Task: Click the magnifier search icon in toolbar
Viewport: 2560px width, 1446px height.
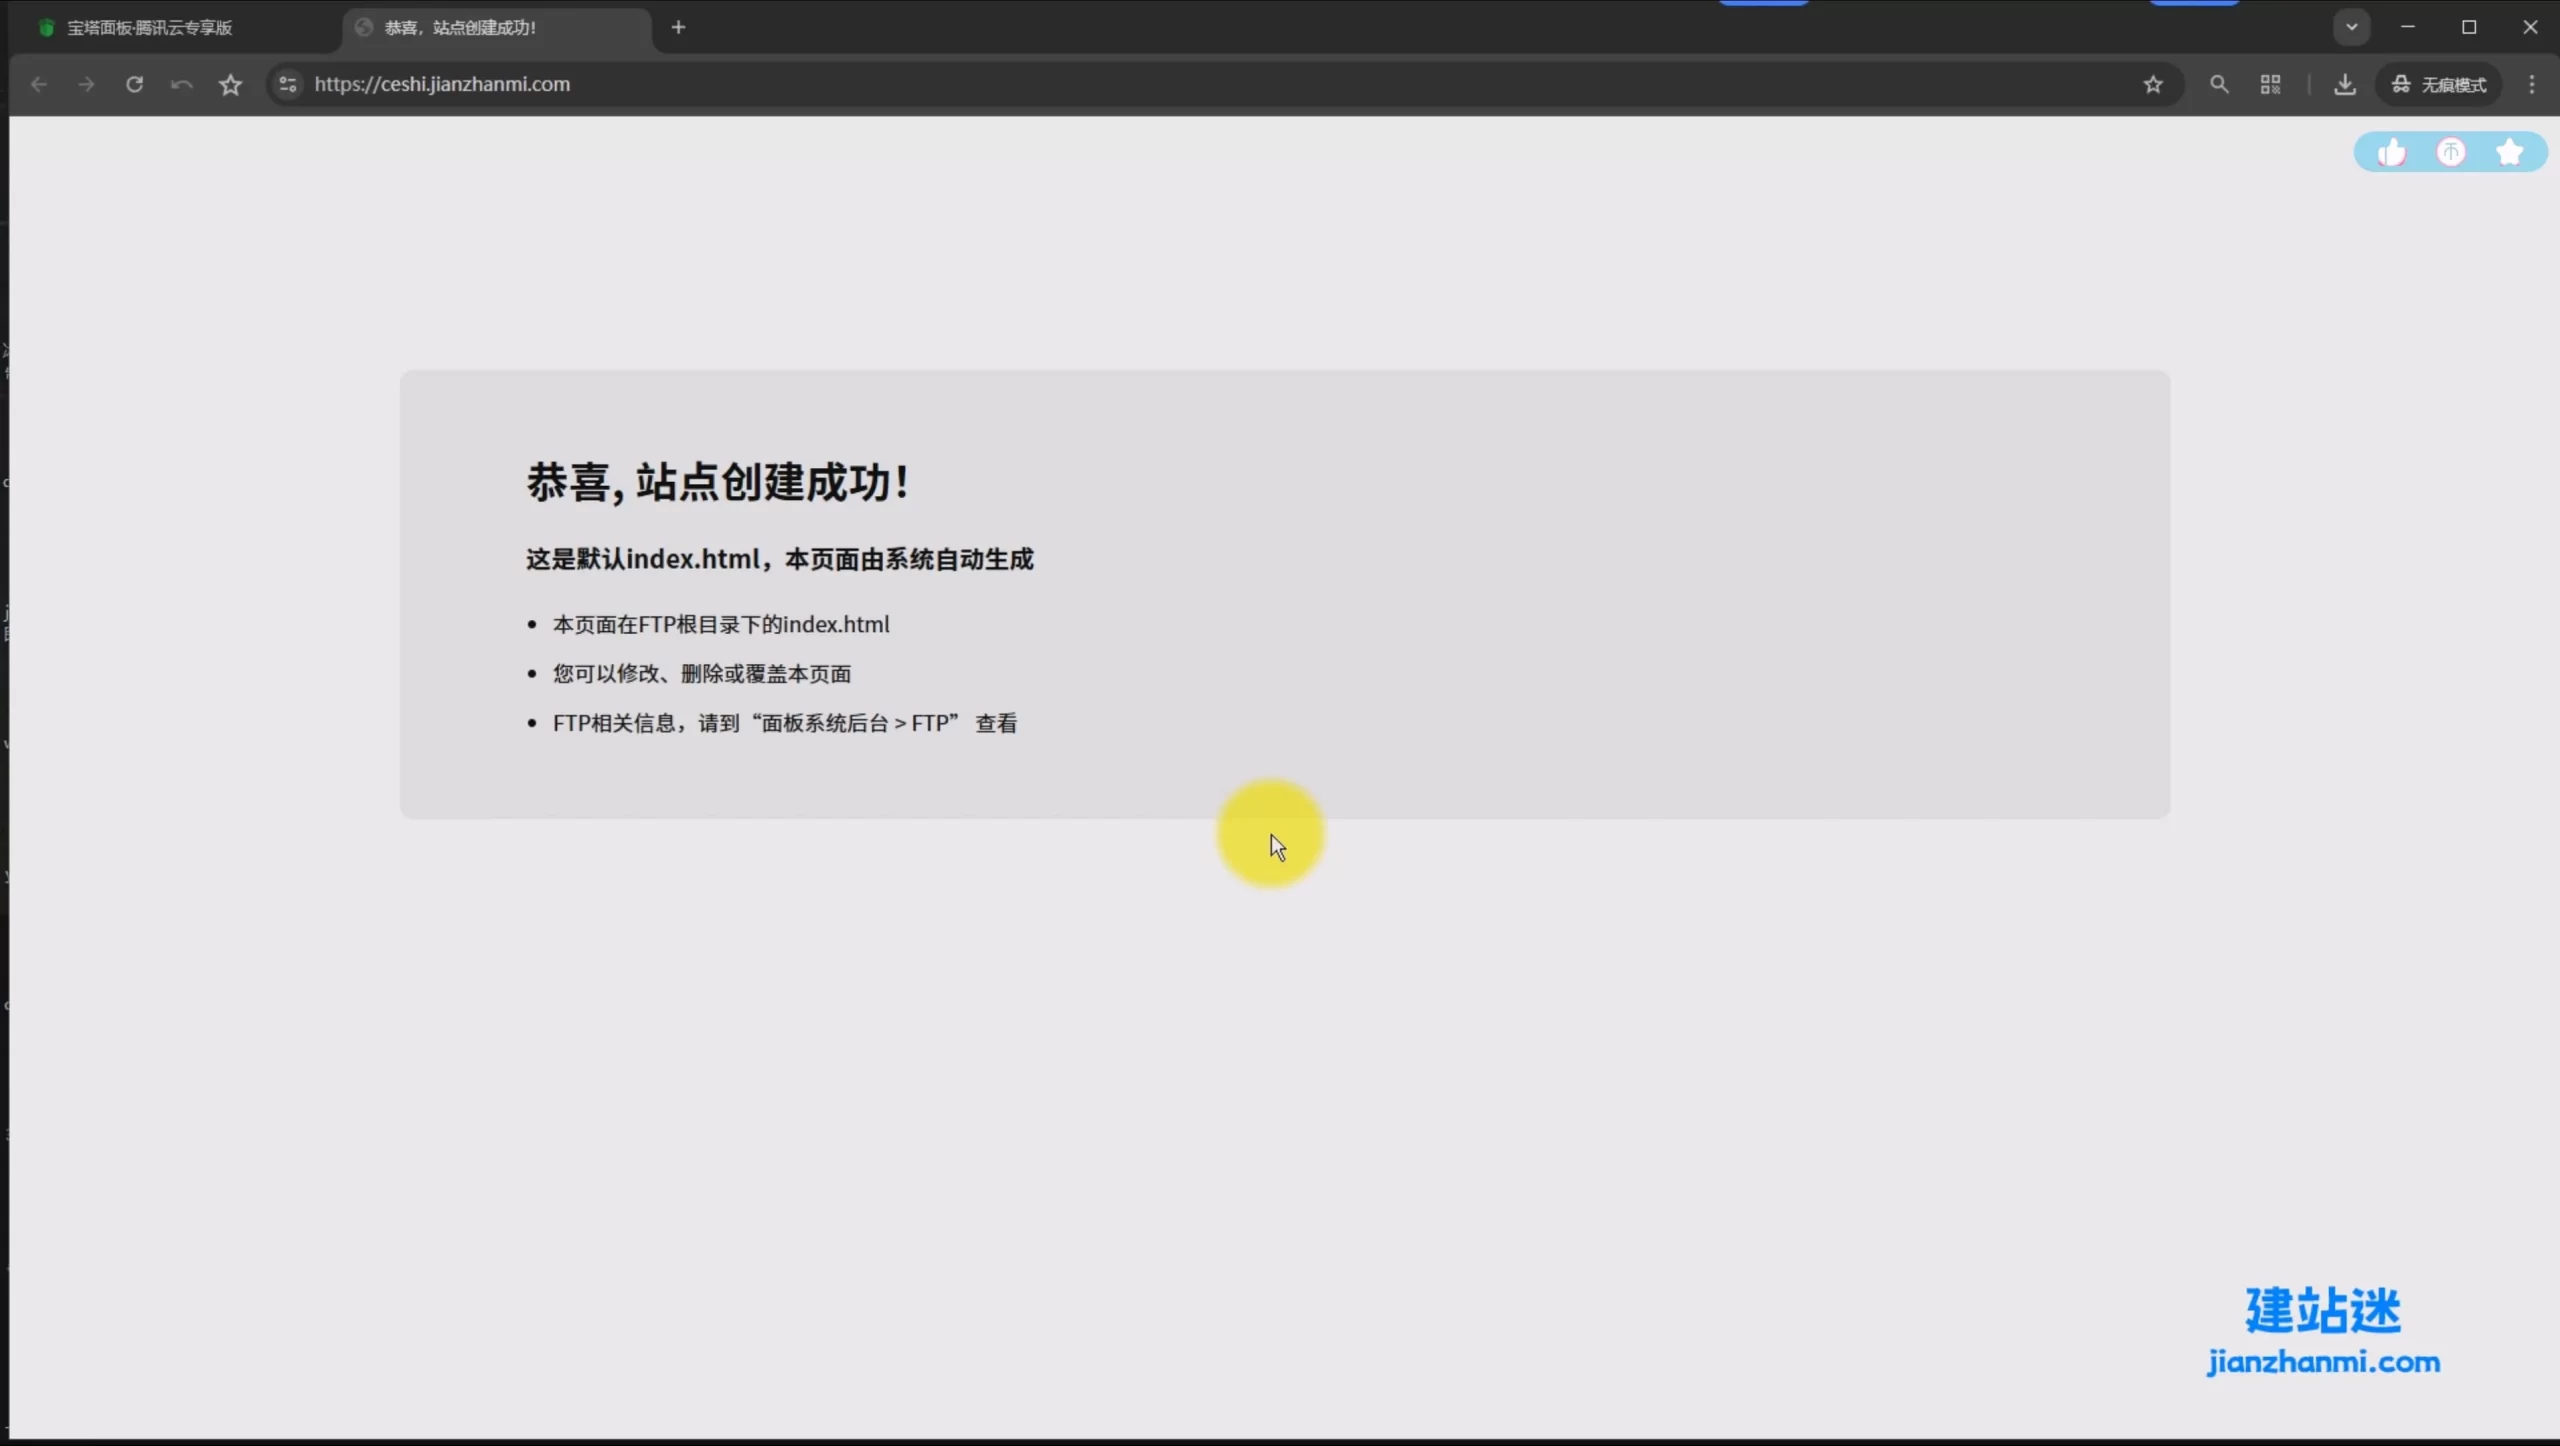Action: click(2219, 85)
